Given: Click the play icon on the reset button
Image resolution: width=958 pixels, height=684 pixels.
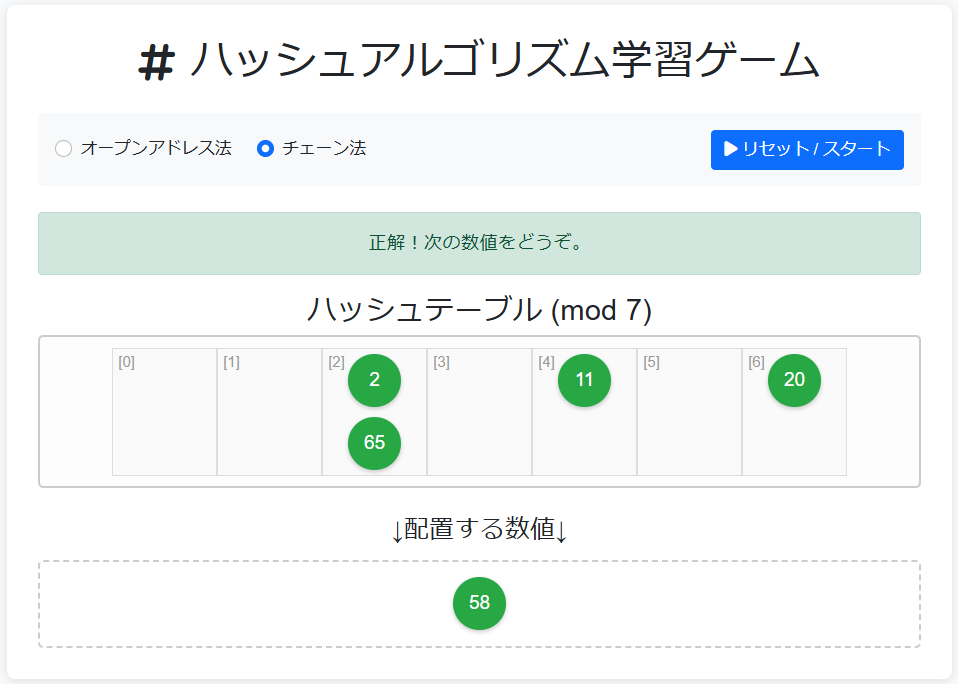Looking at the screenshot, I should (731, 149).
